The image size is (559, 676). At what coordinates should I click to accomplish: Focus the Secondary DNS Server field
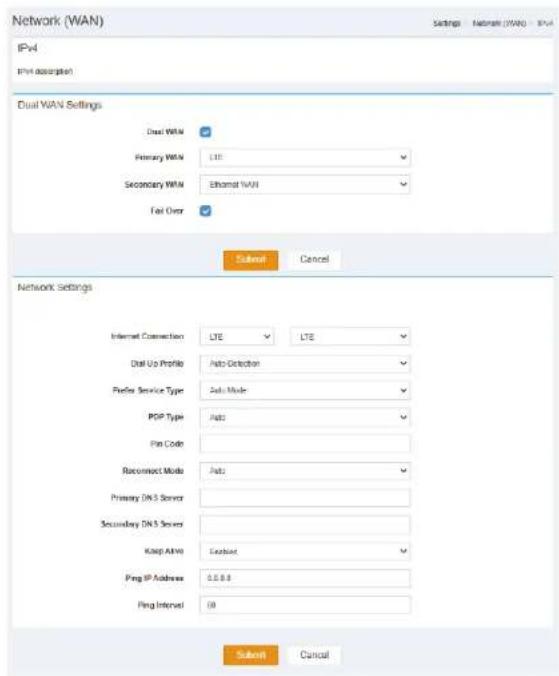coord(305,525)
